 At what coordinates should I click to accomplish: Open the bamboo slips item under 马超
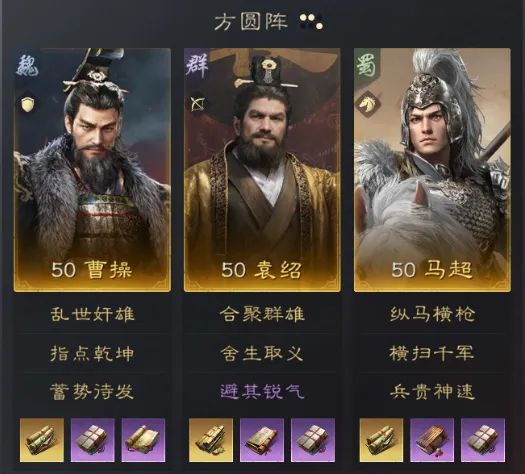432,440
